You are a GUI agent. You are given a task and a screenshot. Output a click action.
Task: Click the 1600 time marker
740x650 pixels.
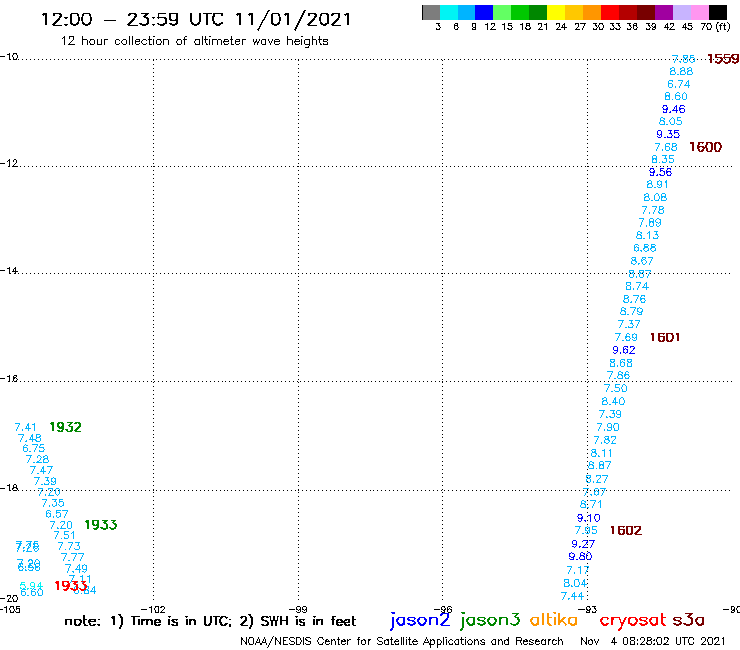click(x=706, y=147)
